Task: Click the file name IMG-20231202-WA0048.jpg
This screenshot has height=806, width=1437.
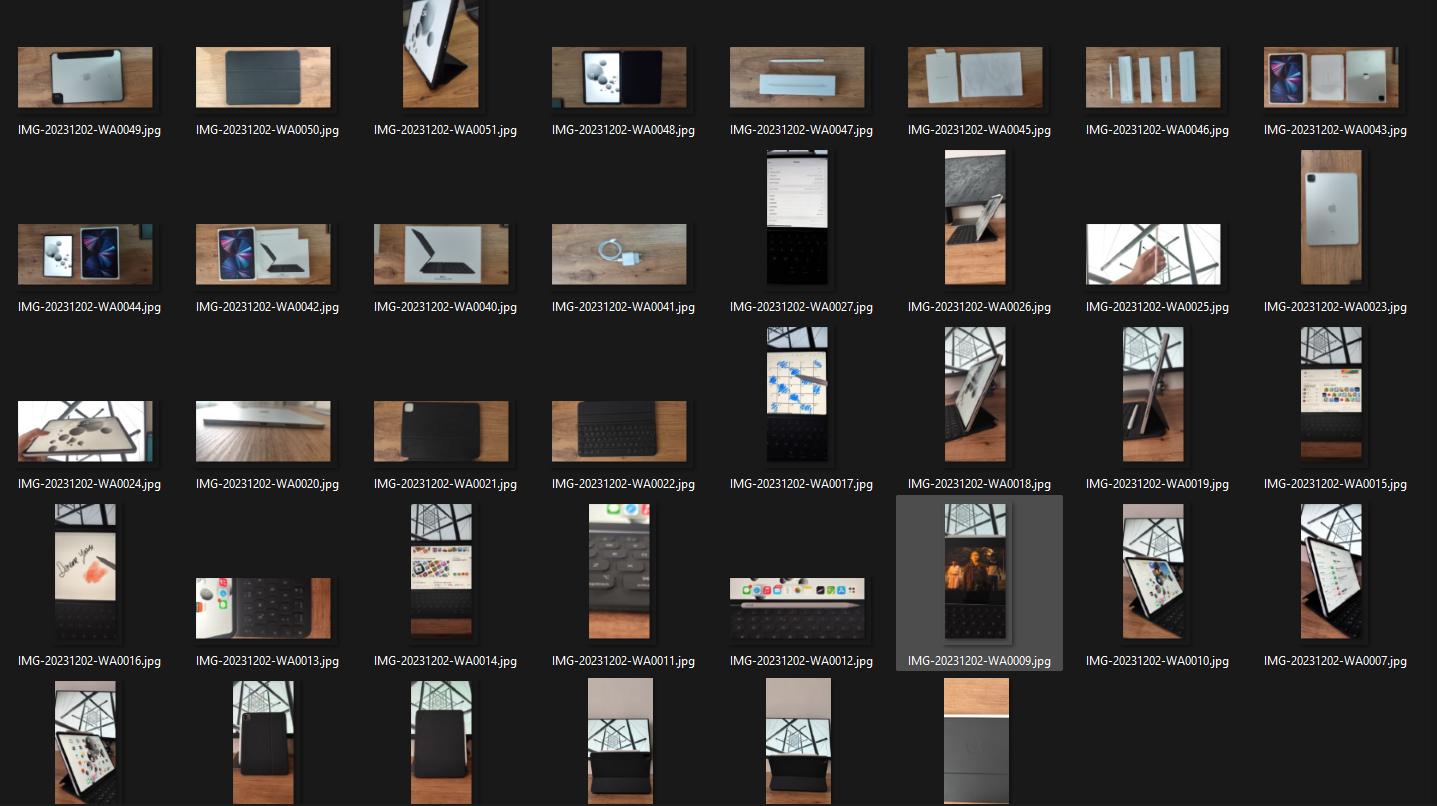Action: [623, 130]
